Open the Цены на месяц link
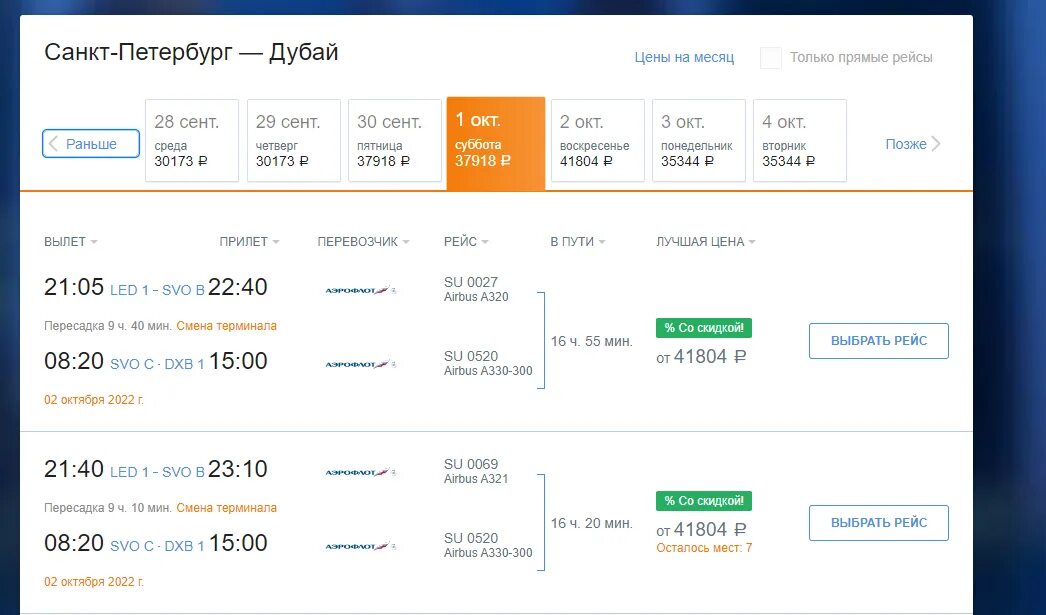 [x=684, y=57]
